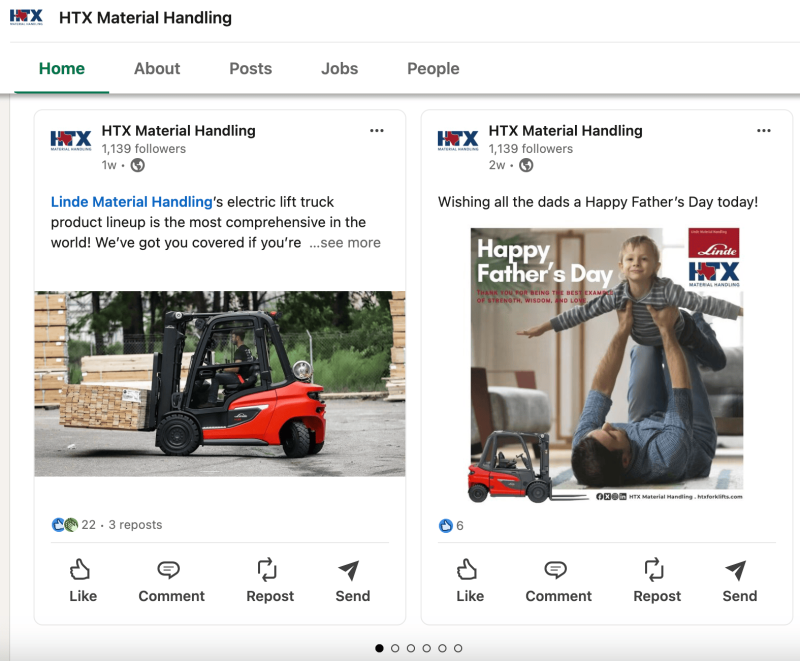Open the Posts tab
Screen dimensions: 800x661
pos(251,68)
